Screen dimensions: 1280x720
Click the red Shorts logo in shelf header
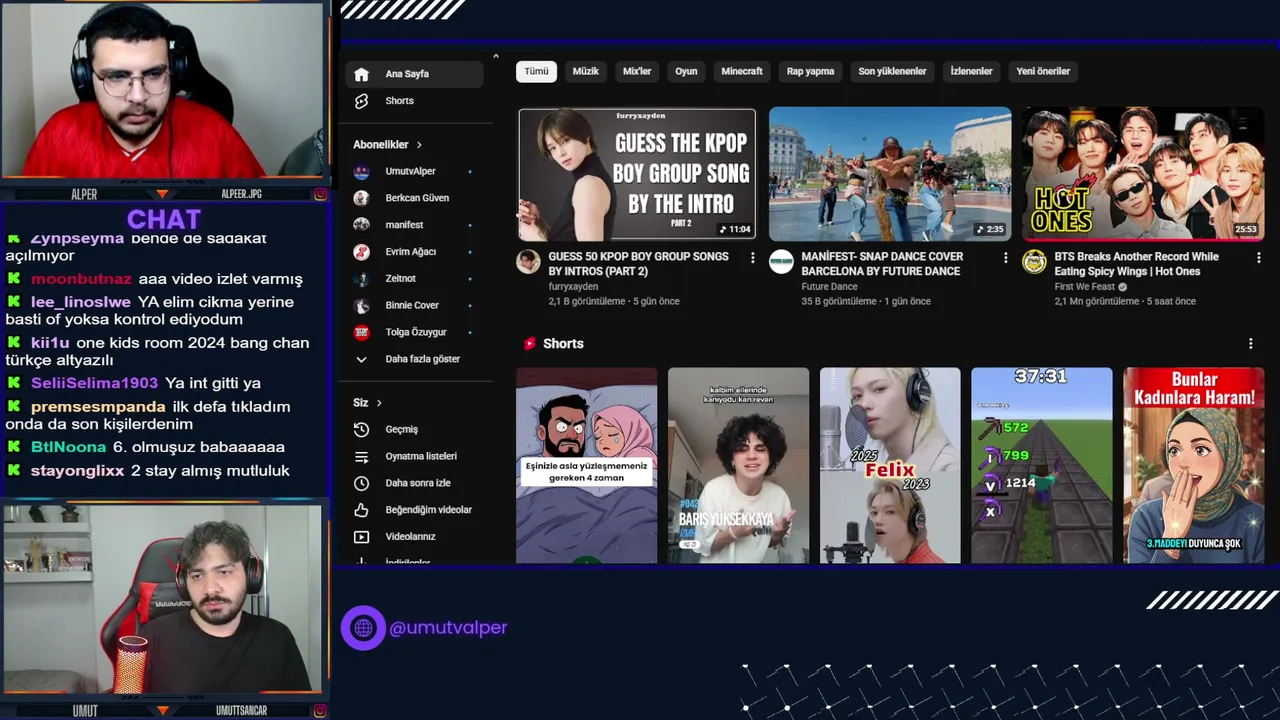pos(530,344)
